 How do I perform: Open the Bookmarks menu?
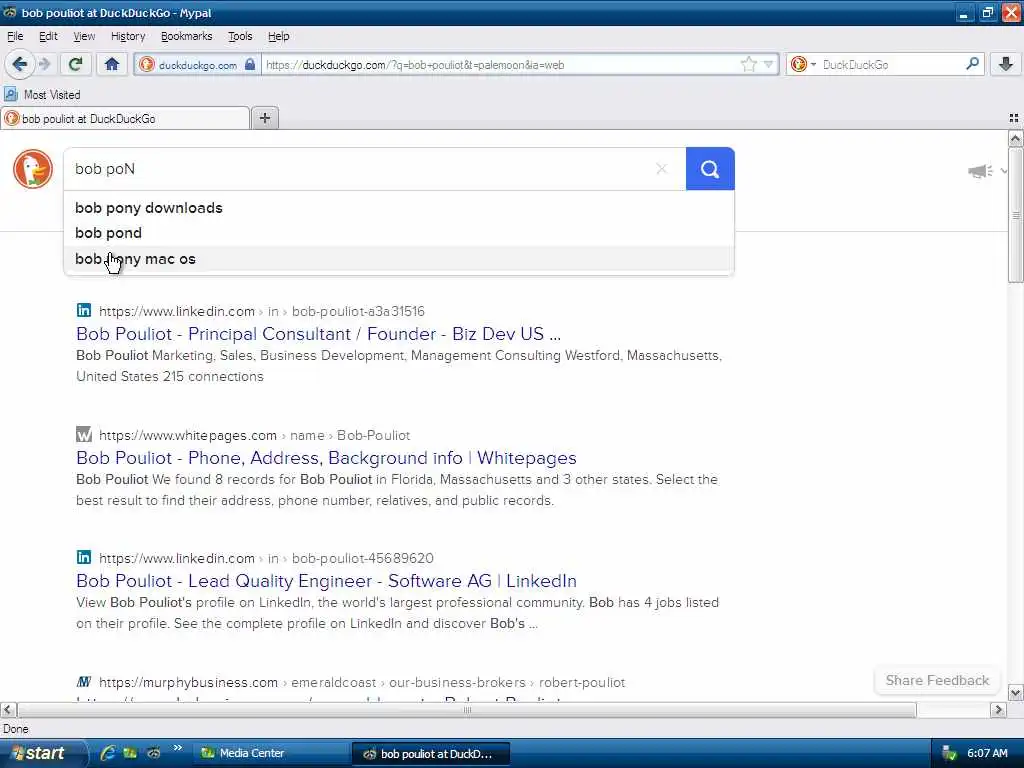pyautogui.click(x=186, y=36)
